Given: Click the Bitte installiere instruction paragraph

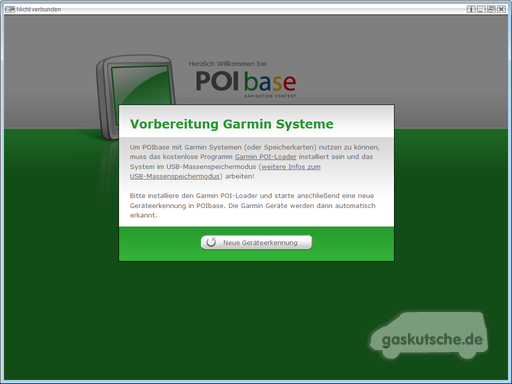Looking at the screenshot, I should click(253, 205).
